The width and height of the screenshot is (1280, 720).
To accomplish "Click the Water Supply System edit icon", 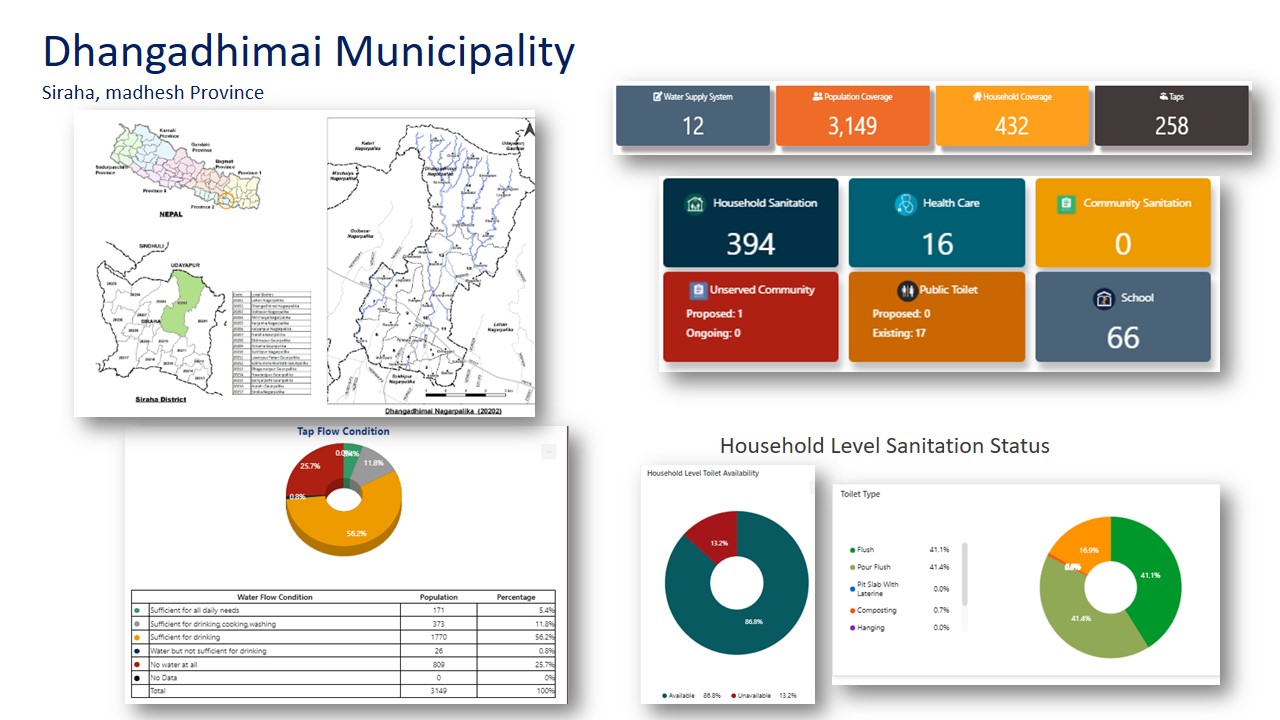I will click(657, 97).
